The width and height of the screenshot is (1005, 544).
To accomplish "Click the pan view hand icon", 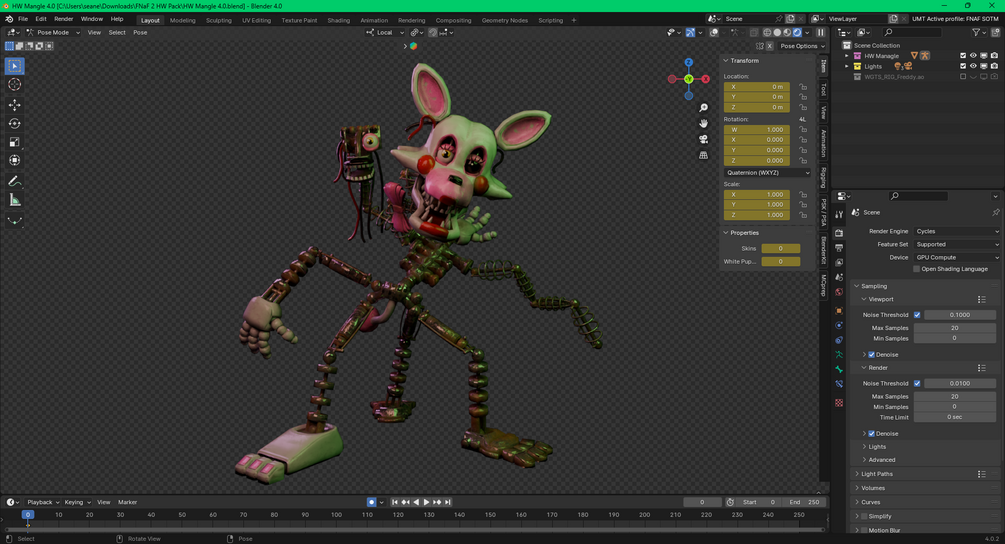I will coord(703,124).
